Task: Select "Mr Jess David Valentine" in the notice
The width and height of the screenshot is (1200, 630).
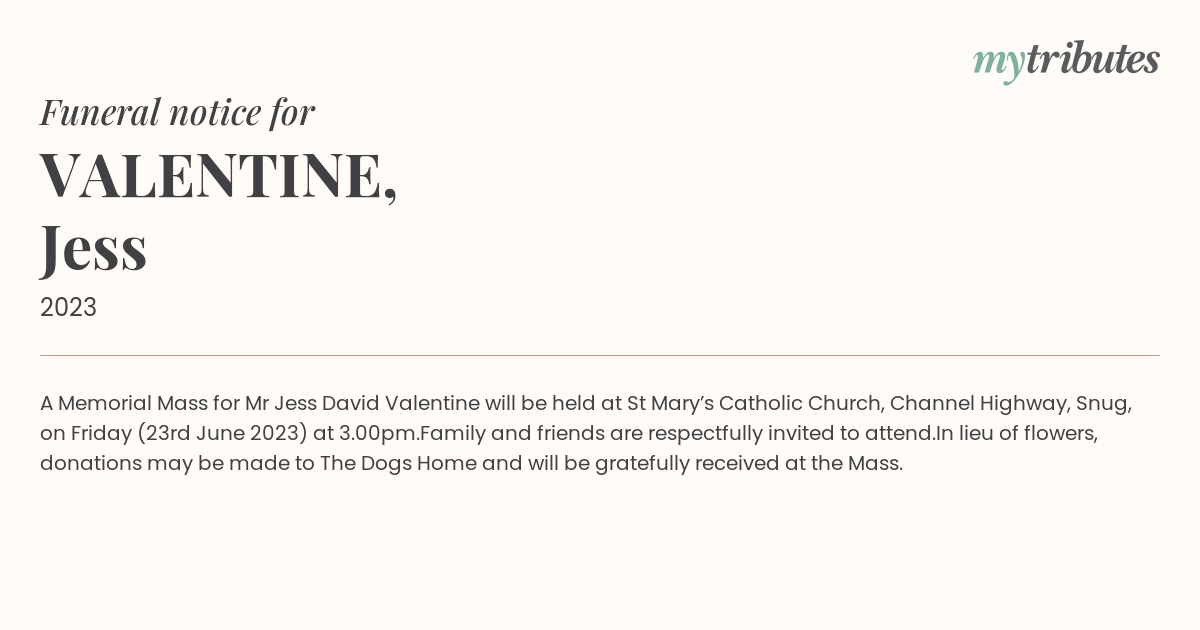Action: coord(362,404)
